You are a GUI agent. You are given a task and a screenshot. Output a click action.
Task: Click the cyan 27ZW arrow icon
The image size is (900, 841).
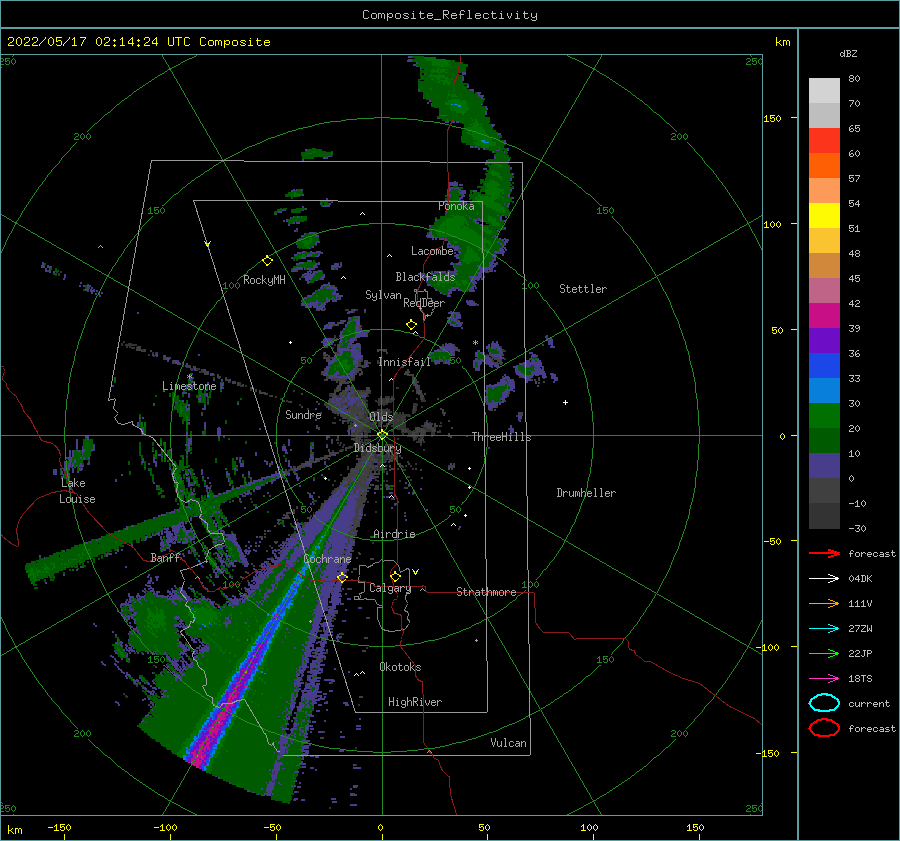click(824, 629)
